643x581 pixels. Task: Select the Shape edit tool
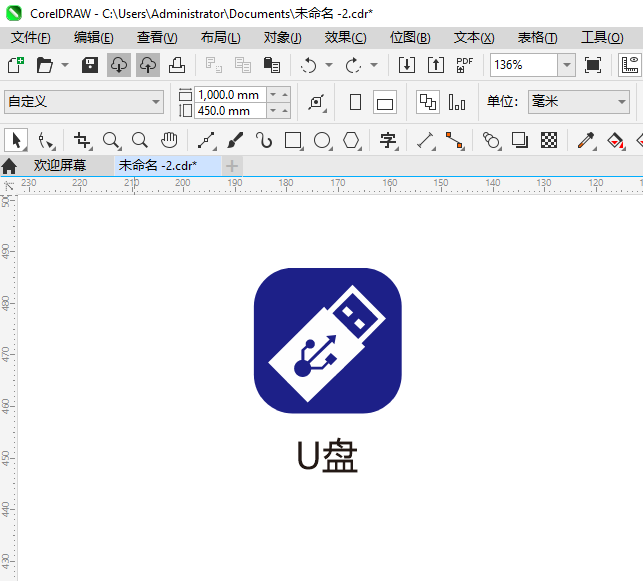tap(46, 141)
